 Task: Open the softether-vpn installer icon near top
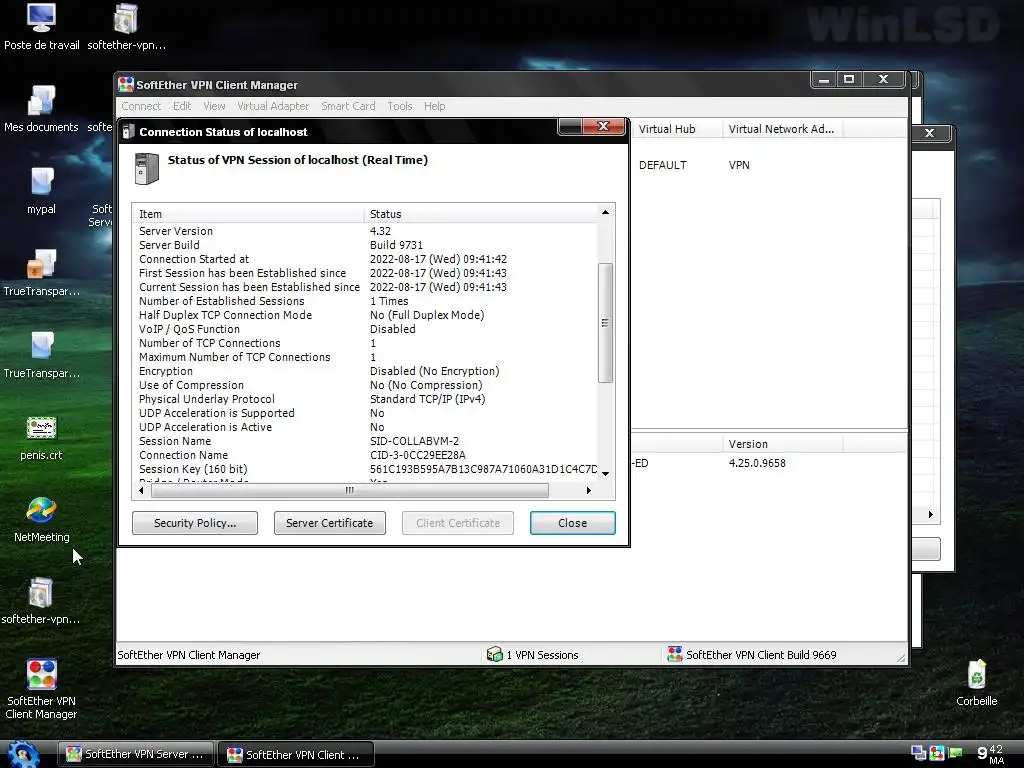click(x=126, y=26)
